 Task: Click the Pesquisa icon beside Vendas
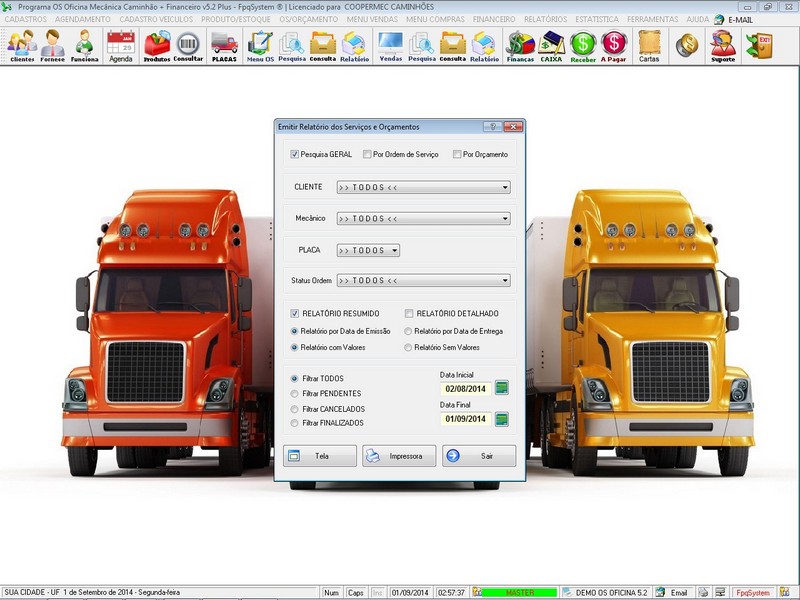422,46
